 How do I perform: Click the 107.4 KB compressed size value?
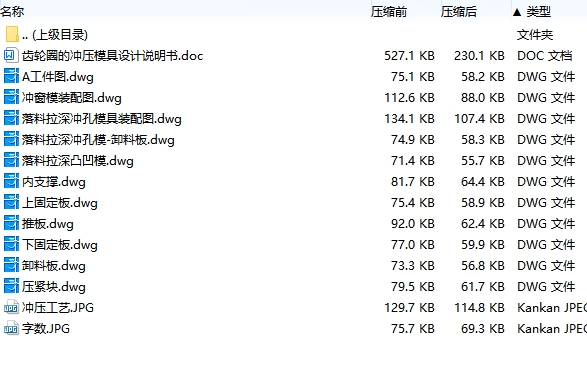coord(479,119)
